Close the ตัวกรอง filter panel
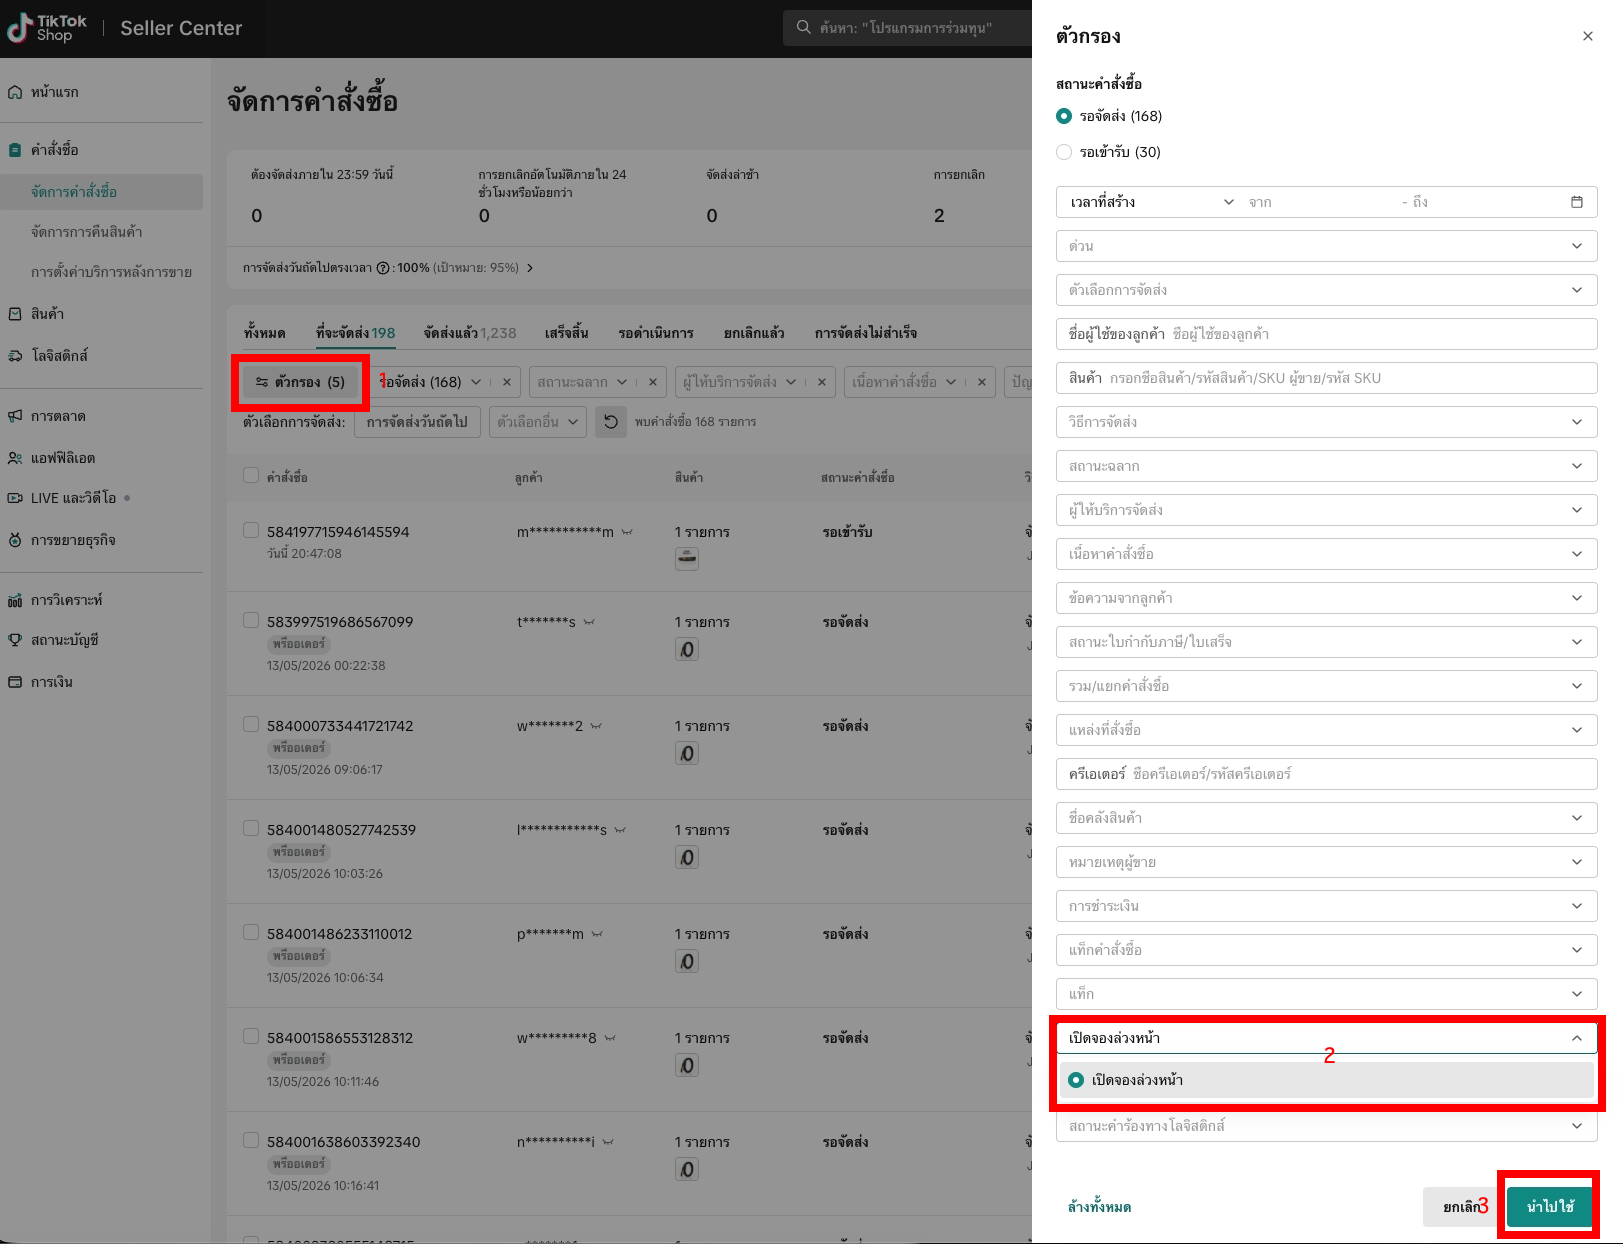 coord(1588,36)
